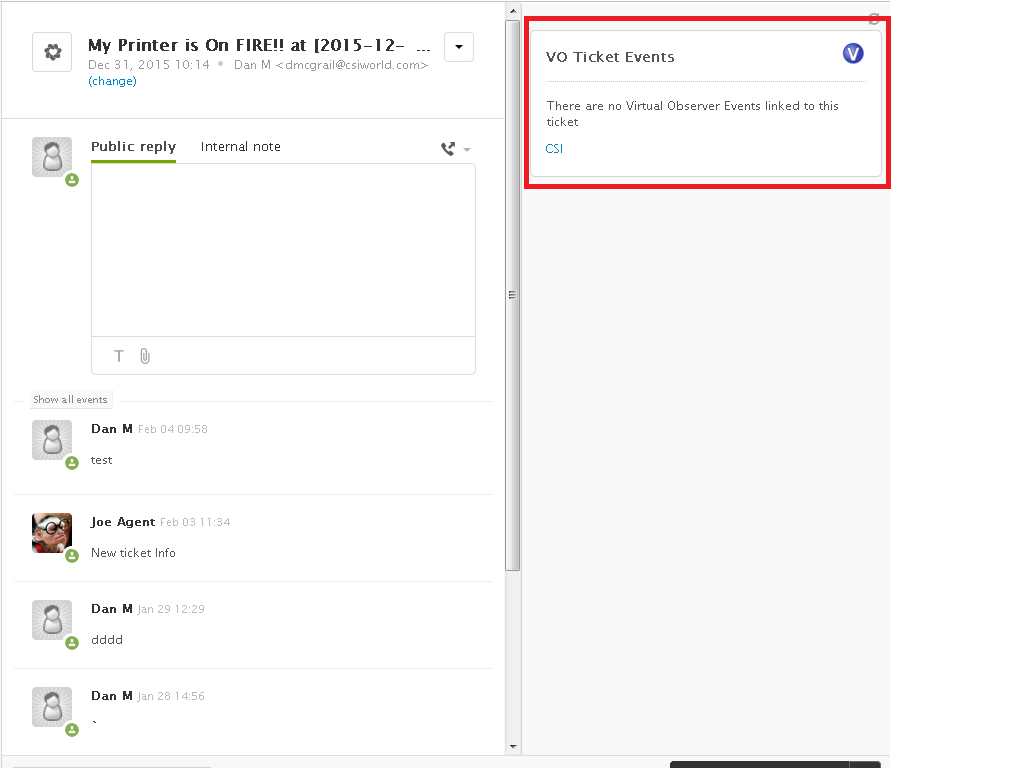Screen dimensions: 1024x768
Task: Expand the arrow next to phone icon
Action: pos(467,150)
